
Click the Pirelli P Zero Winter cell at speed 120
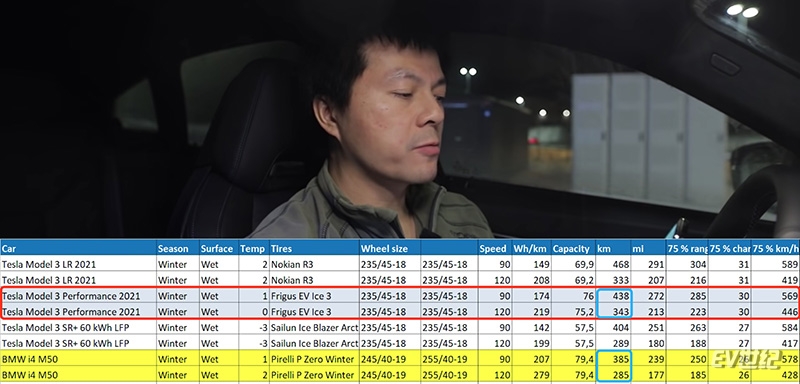pyautogui.click(x=314, y=374)
